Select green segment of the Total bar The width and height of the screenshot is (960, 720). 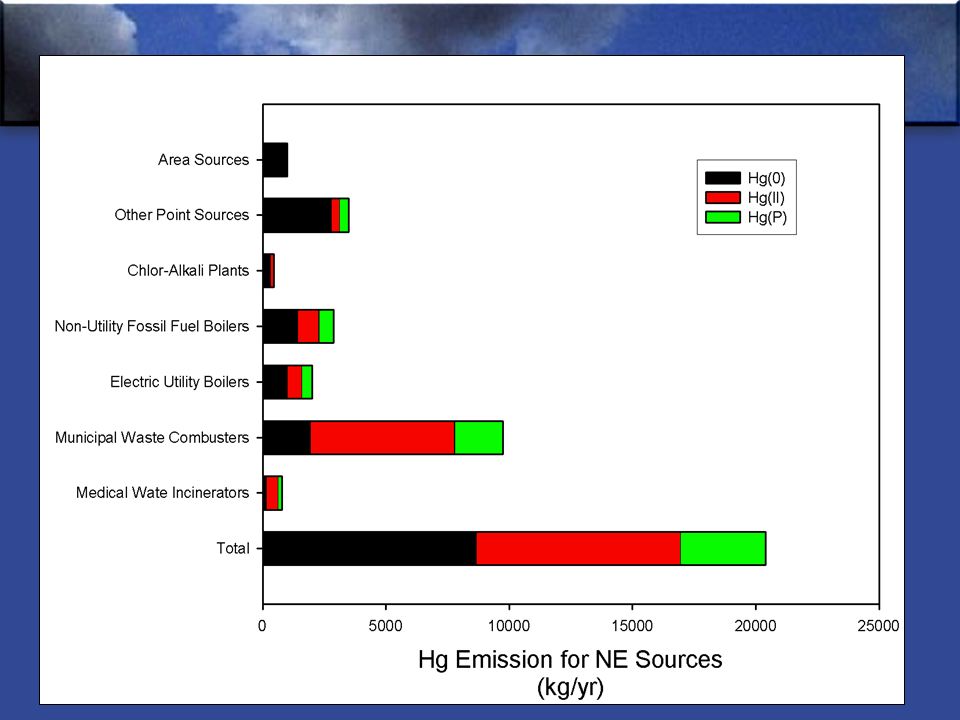(x=723, y=549)
